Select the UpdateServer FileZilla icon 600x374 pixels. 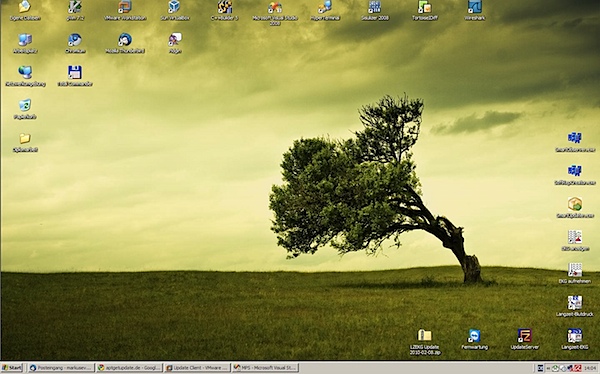525,340
